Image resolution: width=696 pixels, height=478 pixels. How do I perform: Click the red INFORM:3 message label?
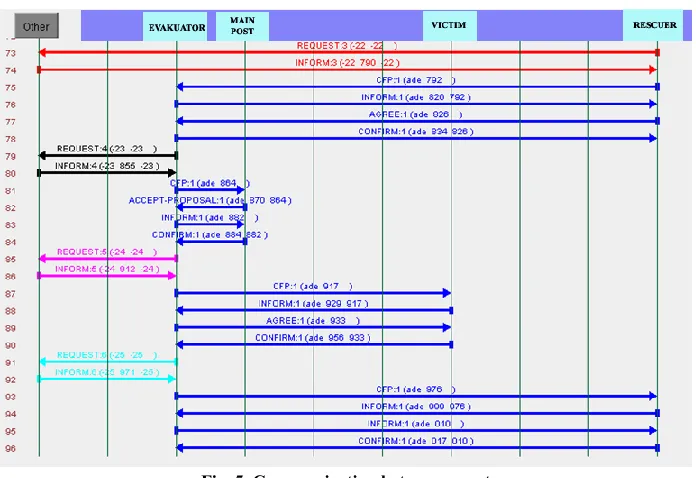click(348, 63)
